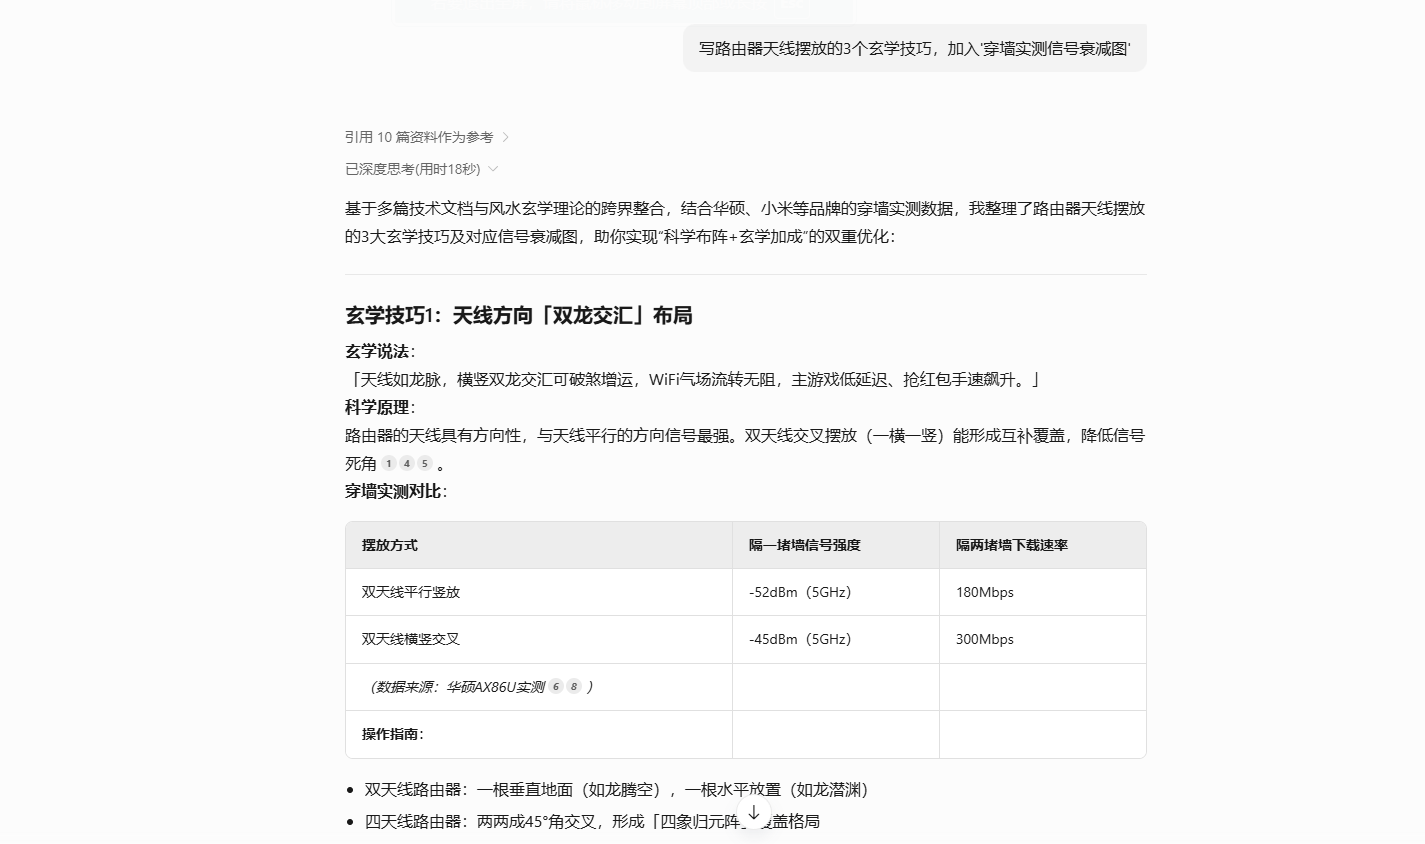Click the intro paragraph starting 基于多篇技术文档
This screenshot has width=1425, height=844.
point(745,223)
